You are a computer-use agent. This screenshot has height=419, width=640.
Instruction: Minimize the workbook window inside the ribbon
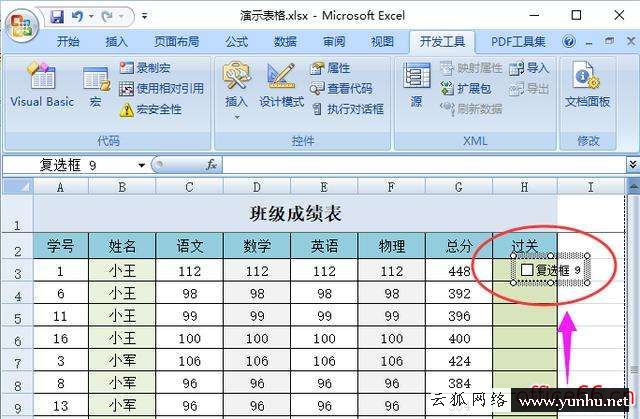(x=589, y=42)
